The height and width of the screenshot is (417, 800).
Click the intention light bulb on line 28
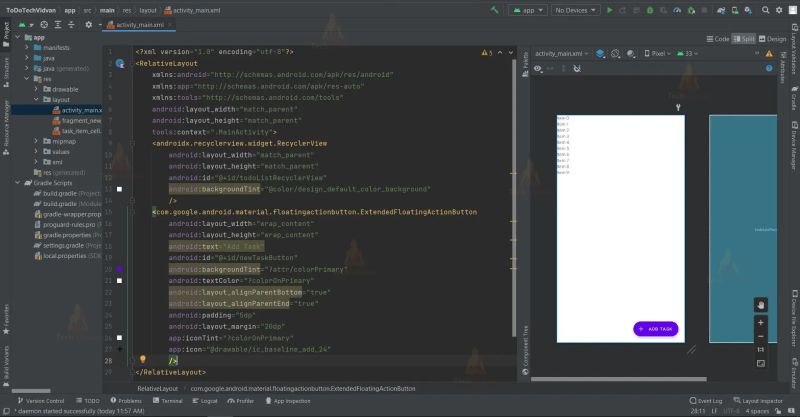click(x=143, y=359)
